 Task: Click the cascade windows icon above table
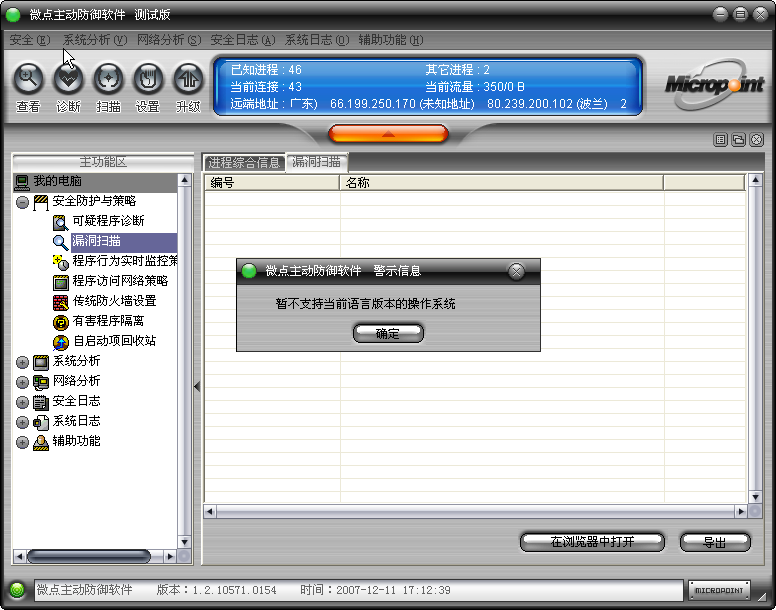point(738,140)
